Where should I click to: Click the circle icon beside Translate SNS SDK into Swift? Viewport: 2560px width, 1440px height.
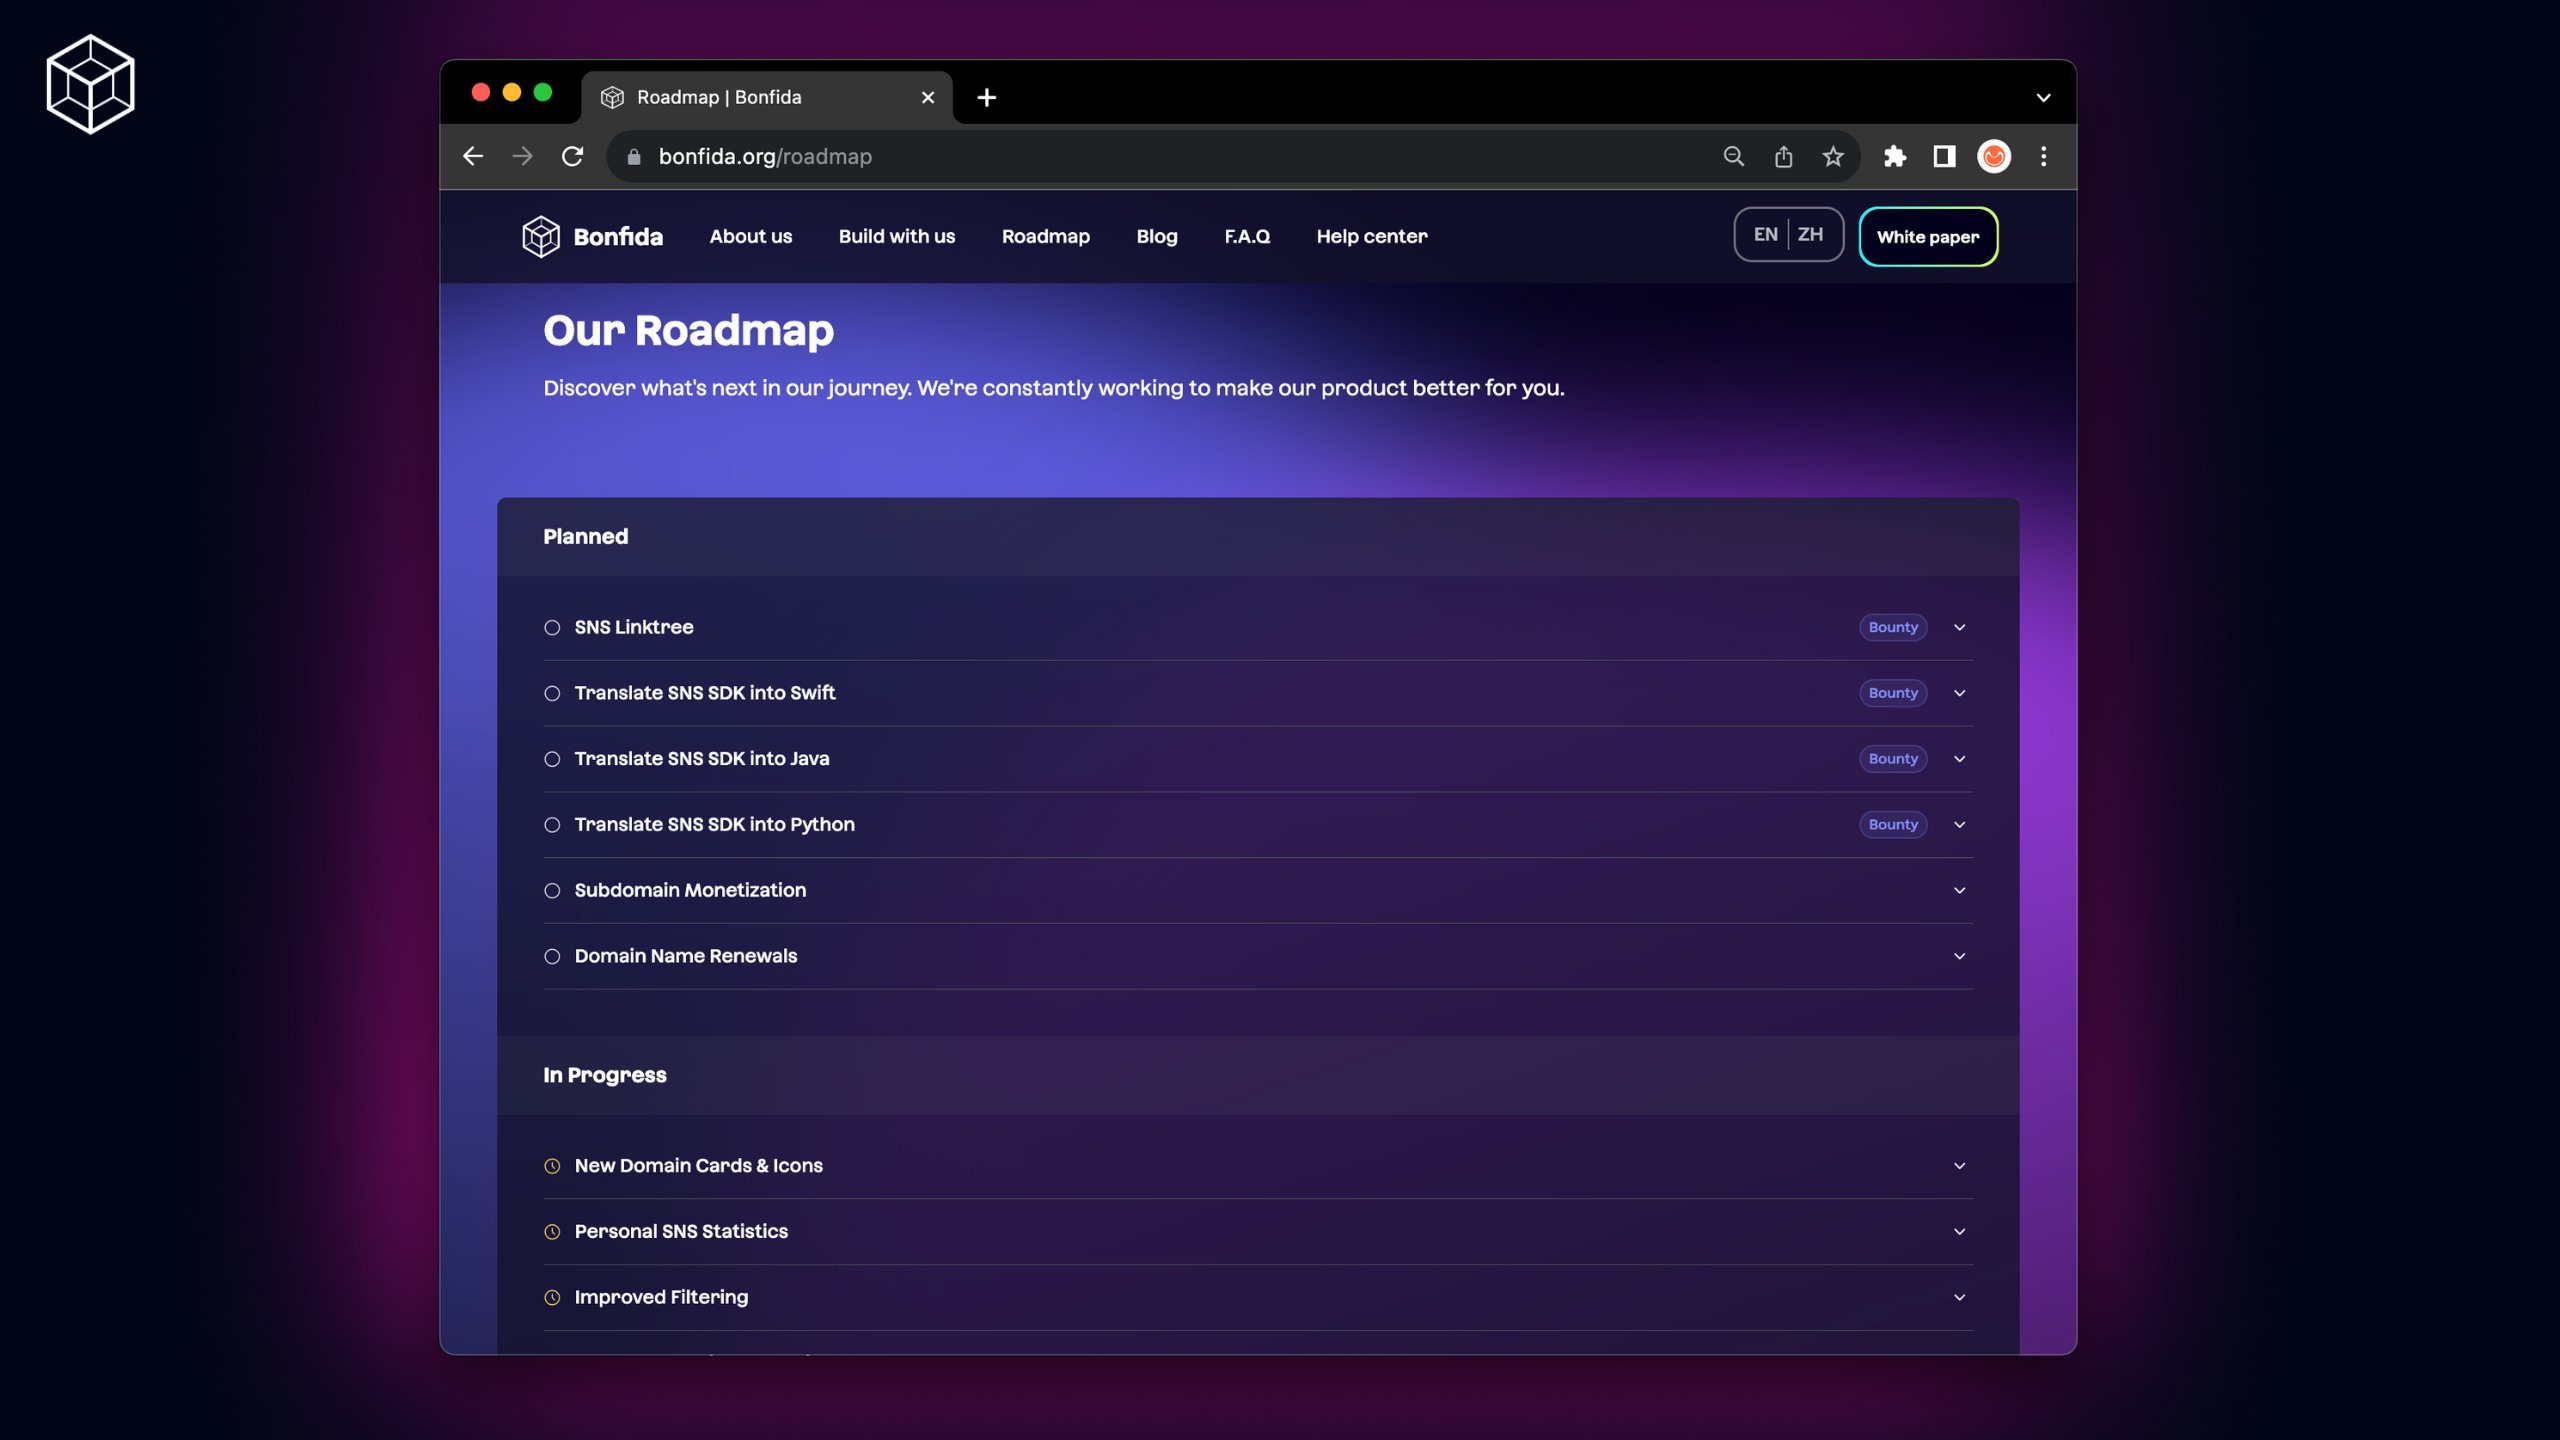click(552, 693)
